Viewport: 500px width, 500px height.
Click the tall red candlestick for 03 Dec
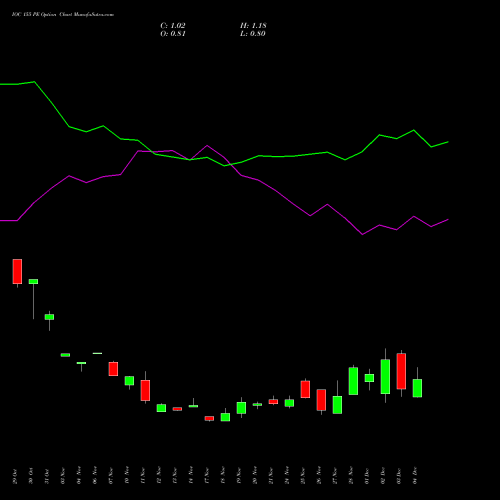(401, 371)
